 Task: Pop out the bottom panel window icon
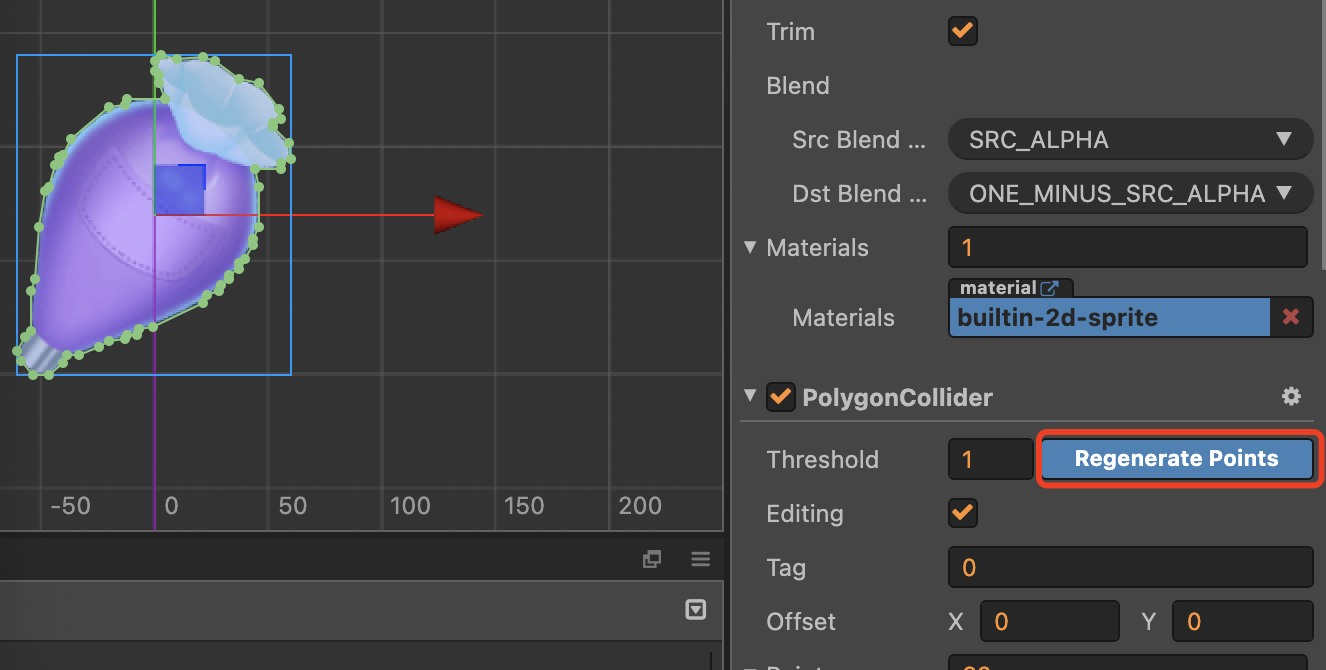pyautogui.click(x=652, y=559)
